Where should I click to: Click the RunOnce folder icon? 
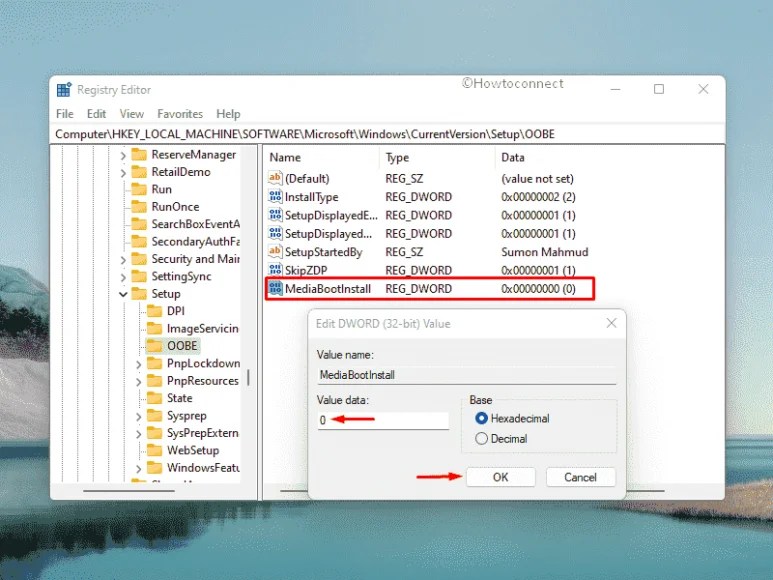pos(139,206)
